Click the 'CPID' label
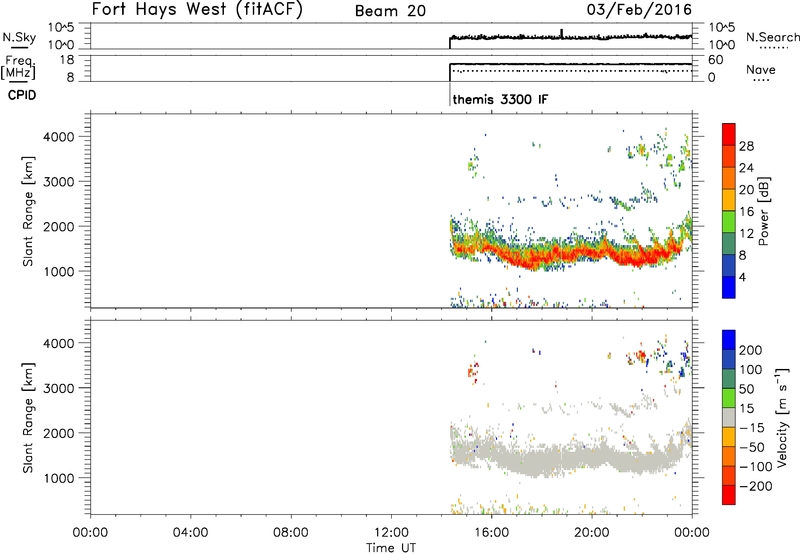800x554 pixels. click(22, 95)
